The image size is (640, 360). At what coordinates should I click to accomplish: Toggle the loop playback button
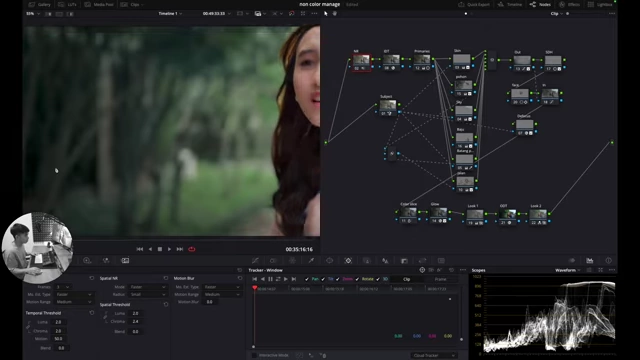click(191, 249)
